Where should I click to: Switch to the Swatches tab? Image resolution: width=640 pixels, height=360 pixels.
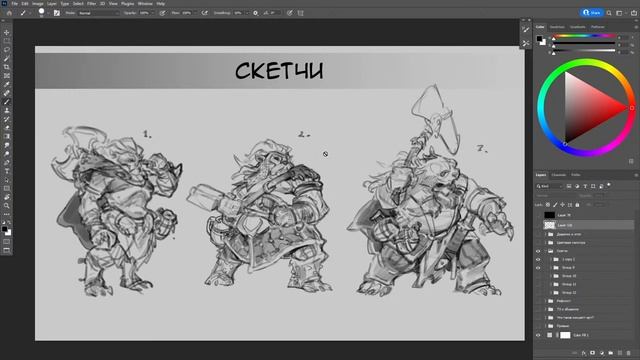pos(557,27)
